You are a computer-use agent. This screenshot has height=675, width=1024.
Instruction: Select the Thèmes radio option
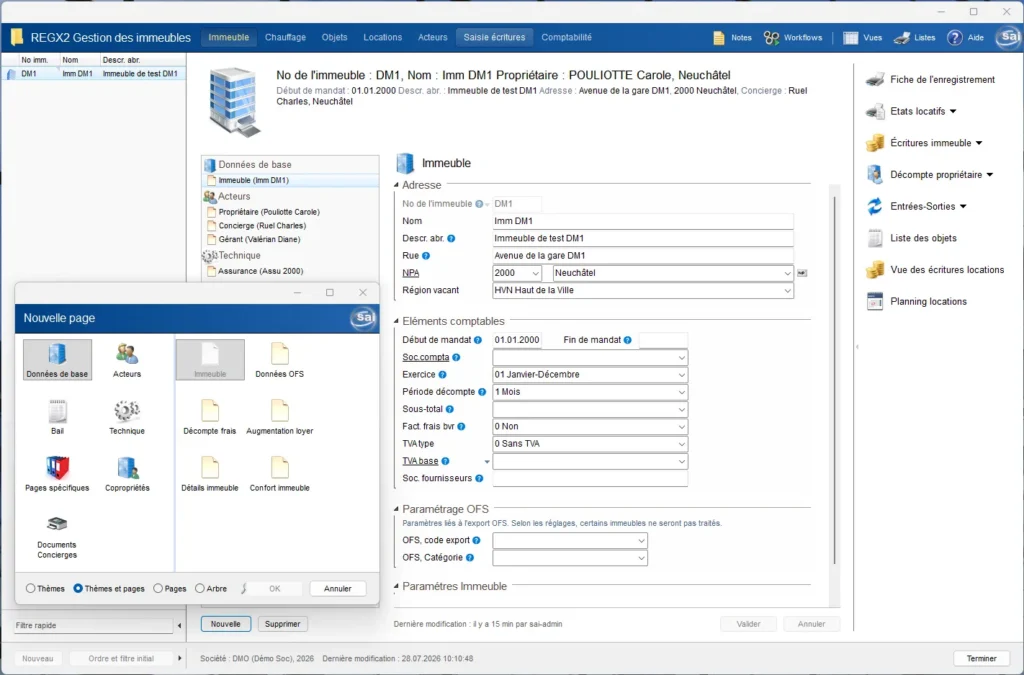(31, 588)
